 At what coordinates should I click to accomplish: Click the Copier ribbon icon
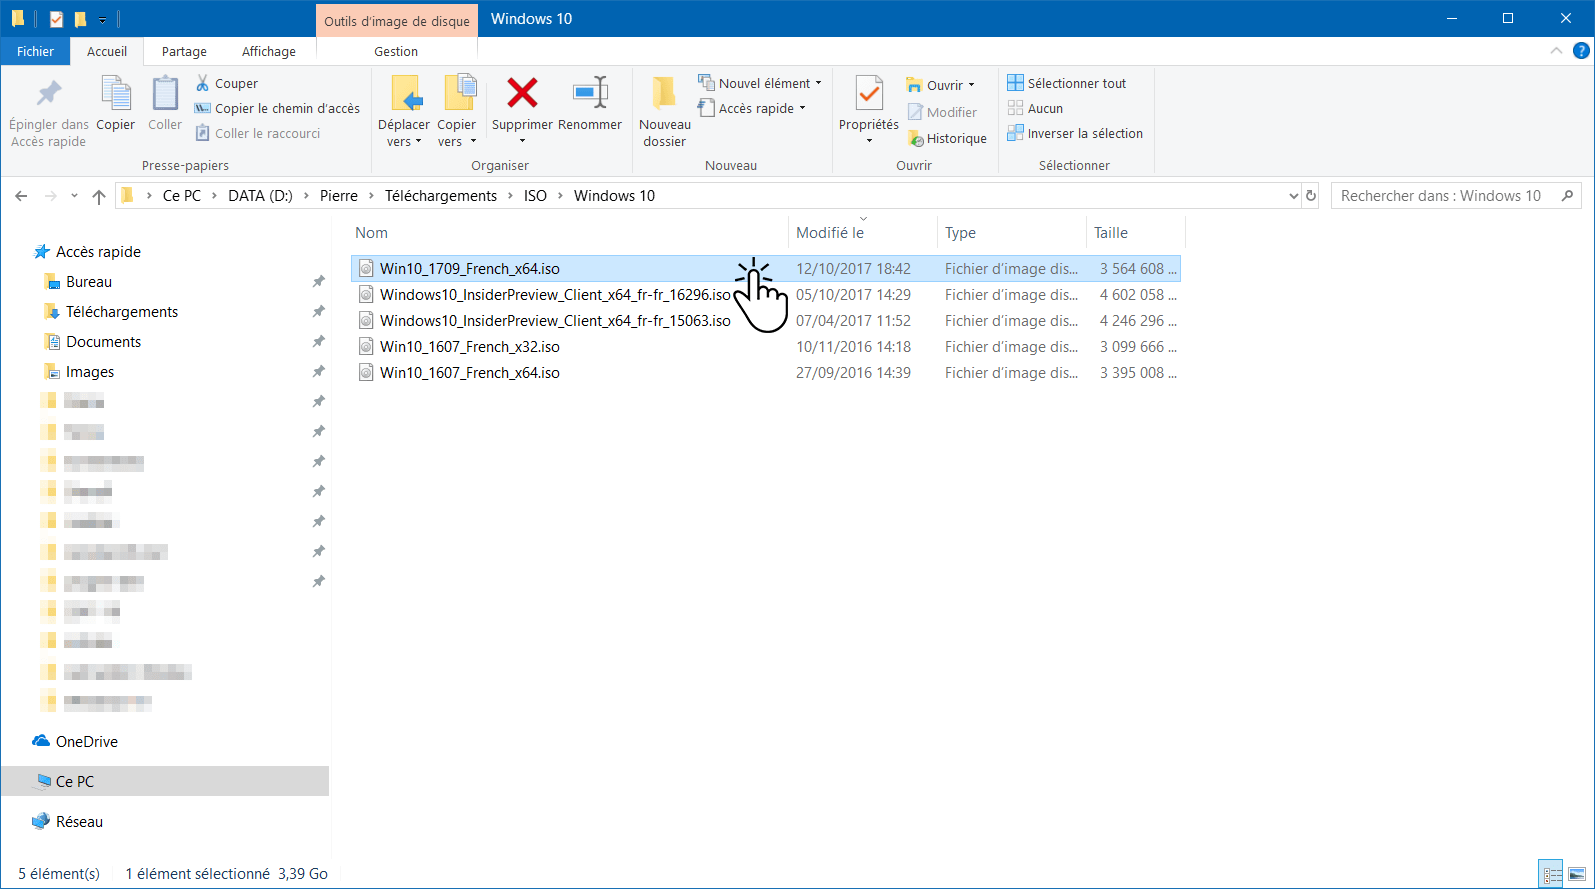pyautogui.click(x=116, y=95)
